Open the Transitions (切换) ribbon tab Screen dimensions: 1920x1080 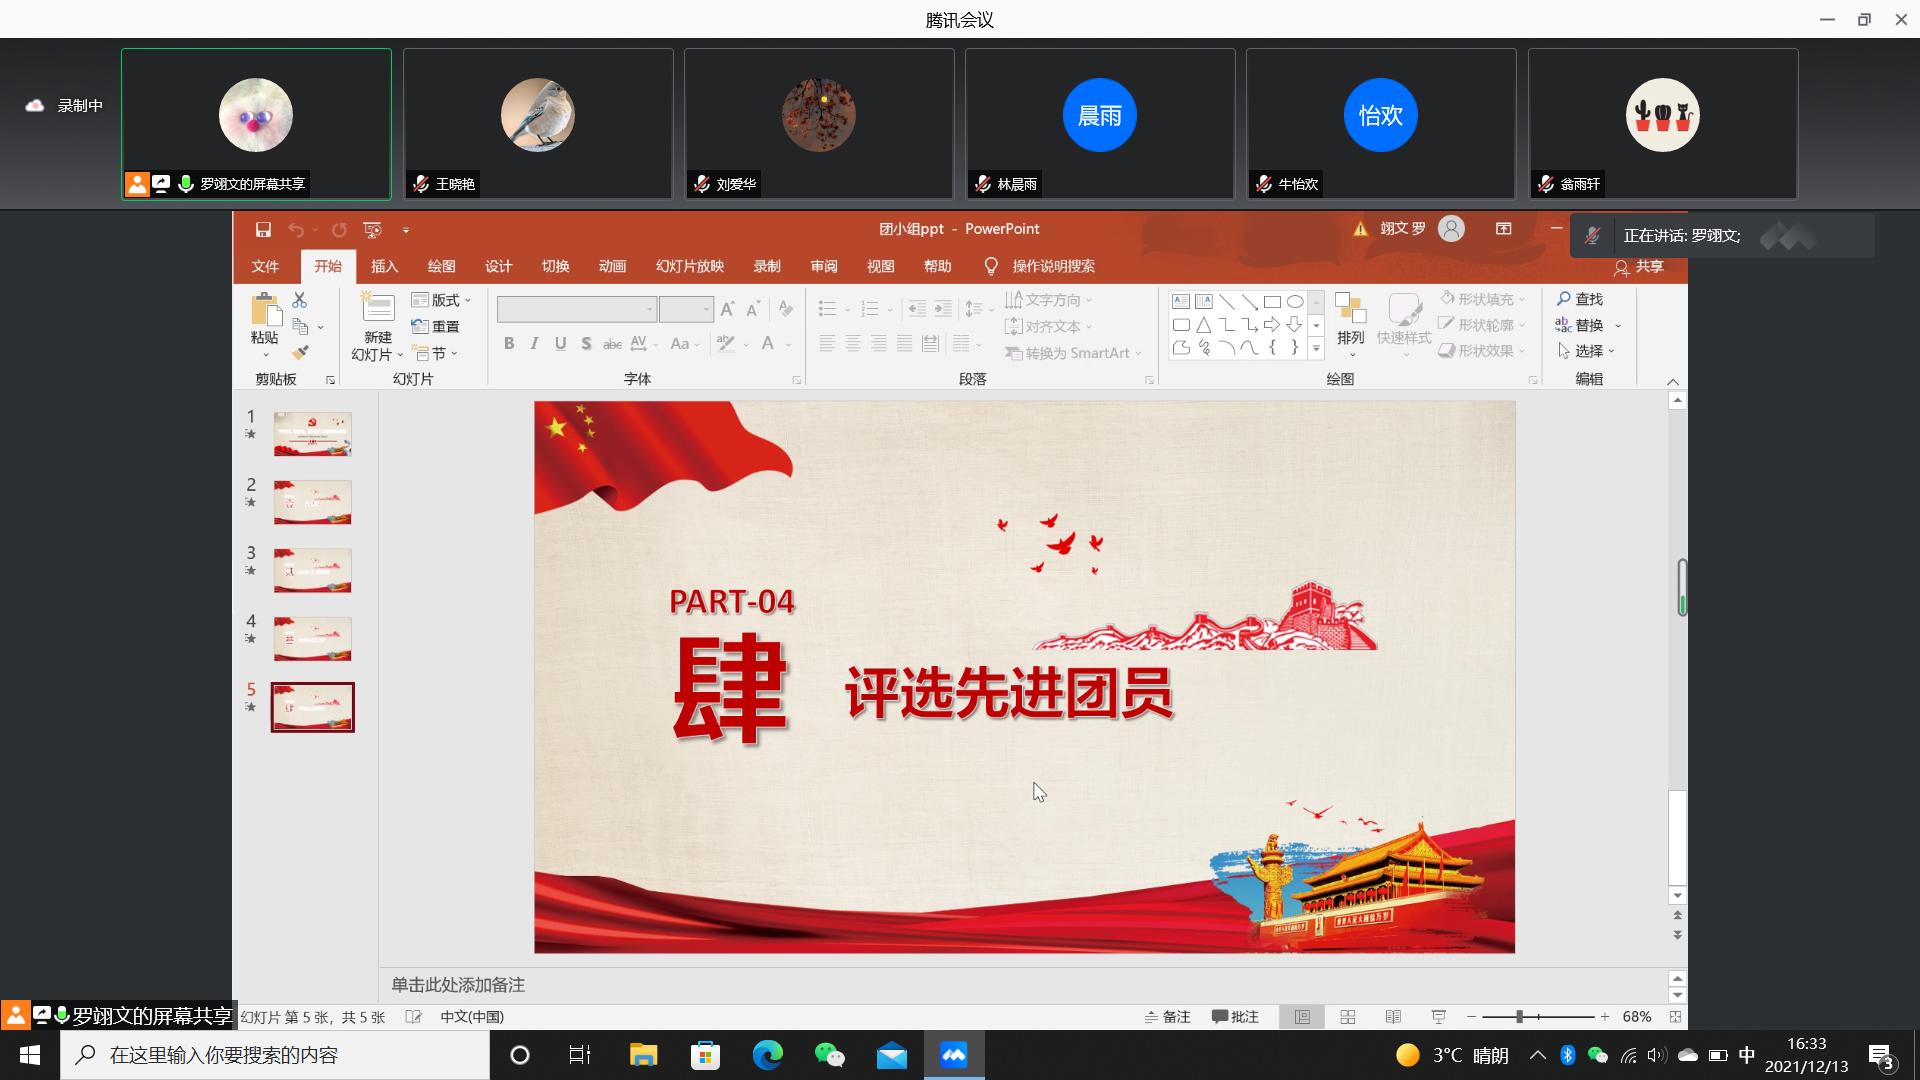coord(556,266)
